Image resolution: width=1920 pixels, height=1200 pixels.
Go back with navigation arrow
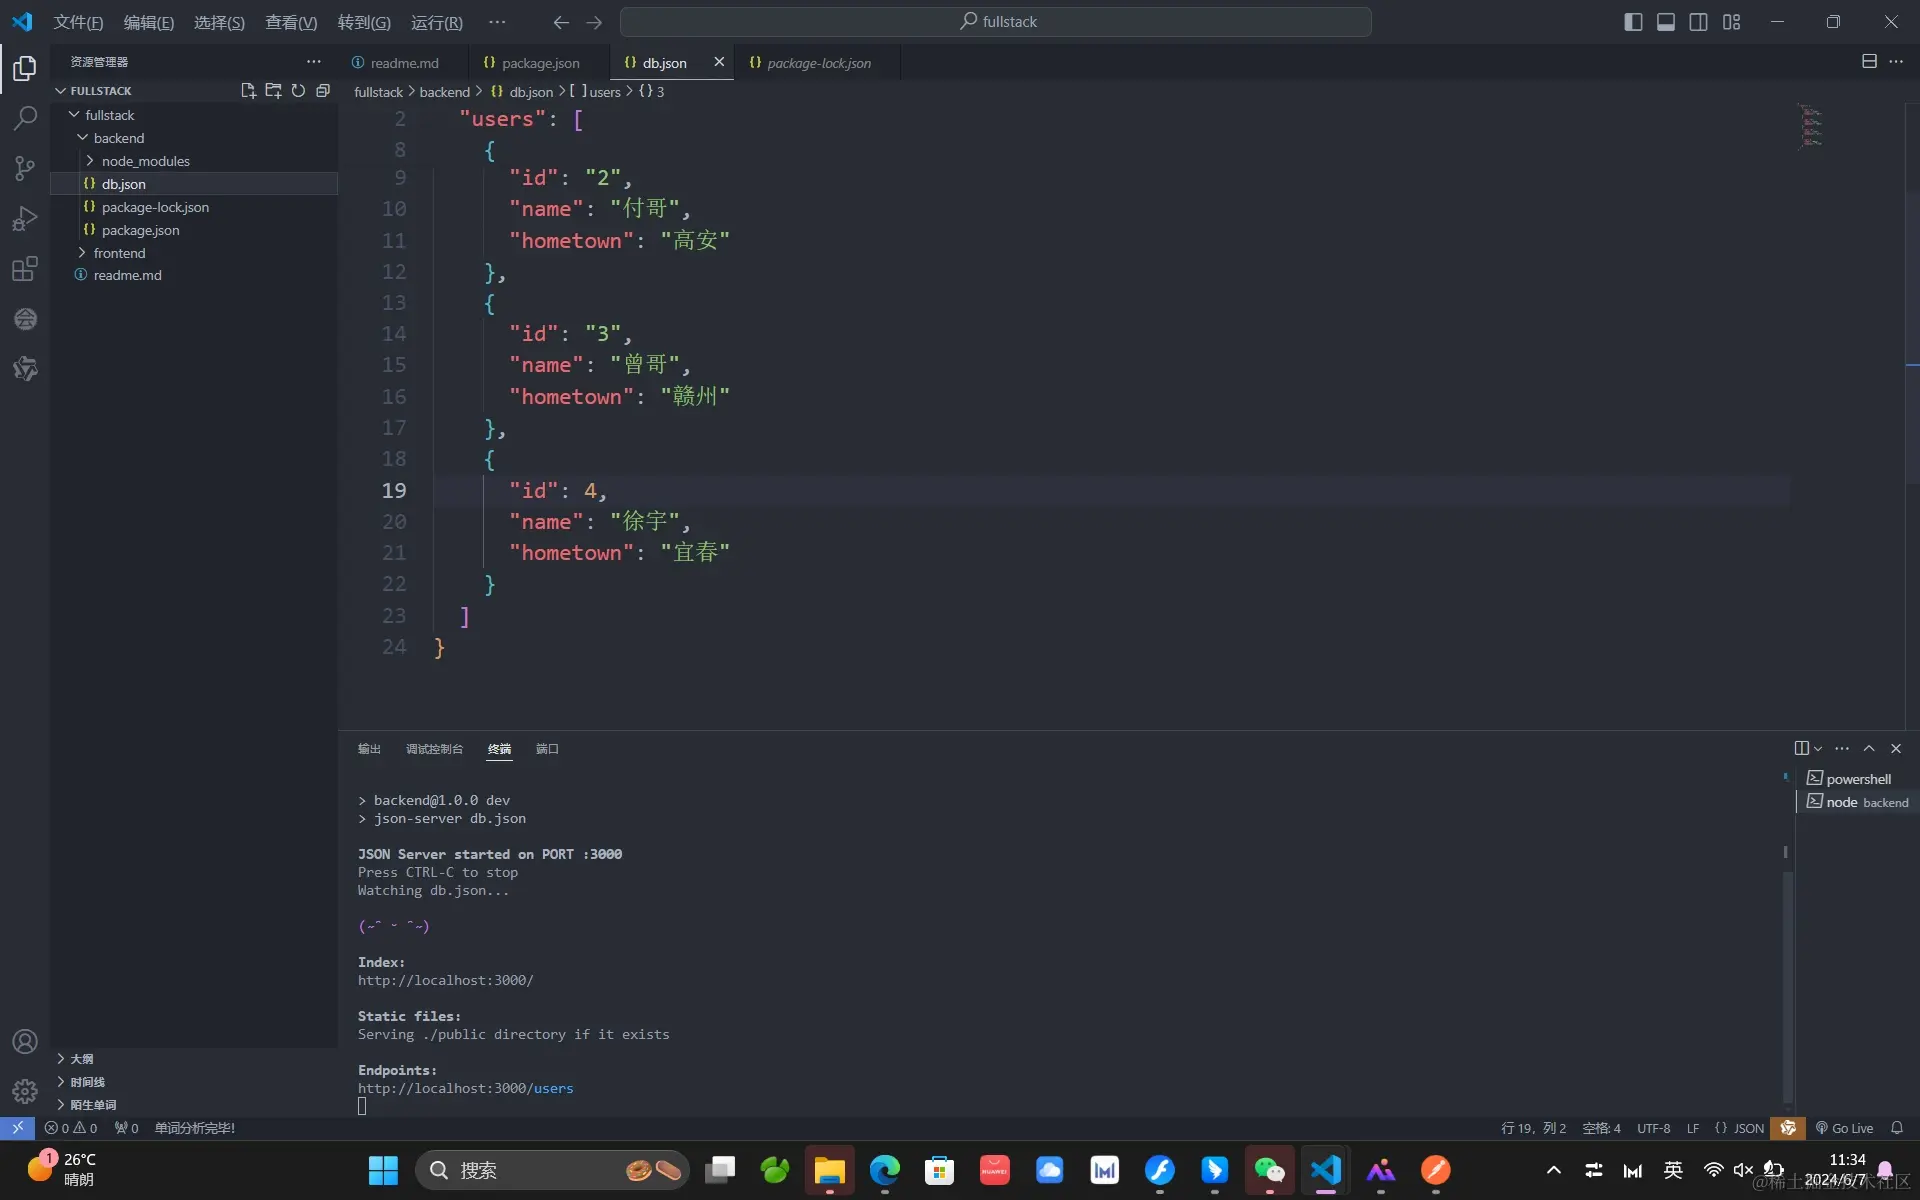(x=561, y=22)
